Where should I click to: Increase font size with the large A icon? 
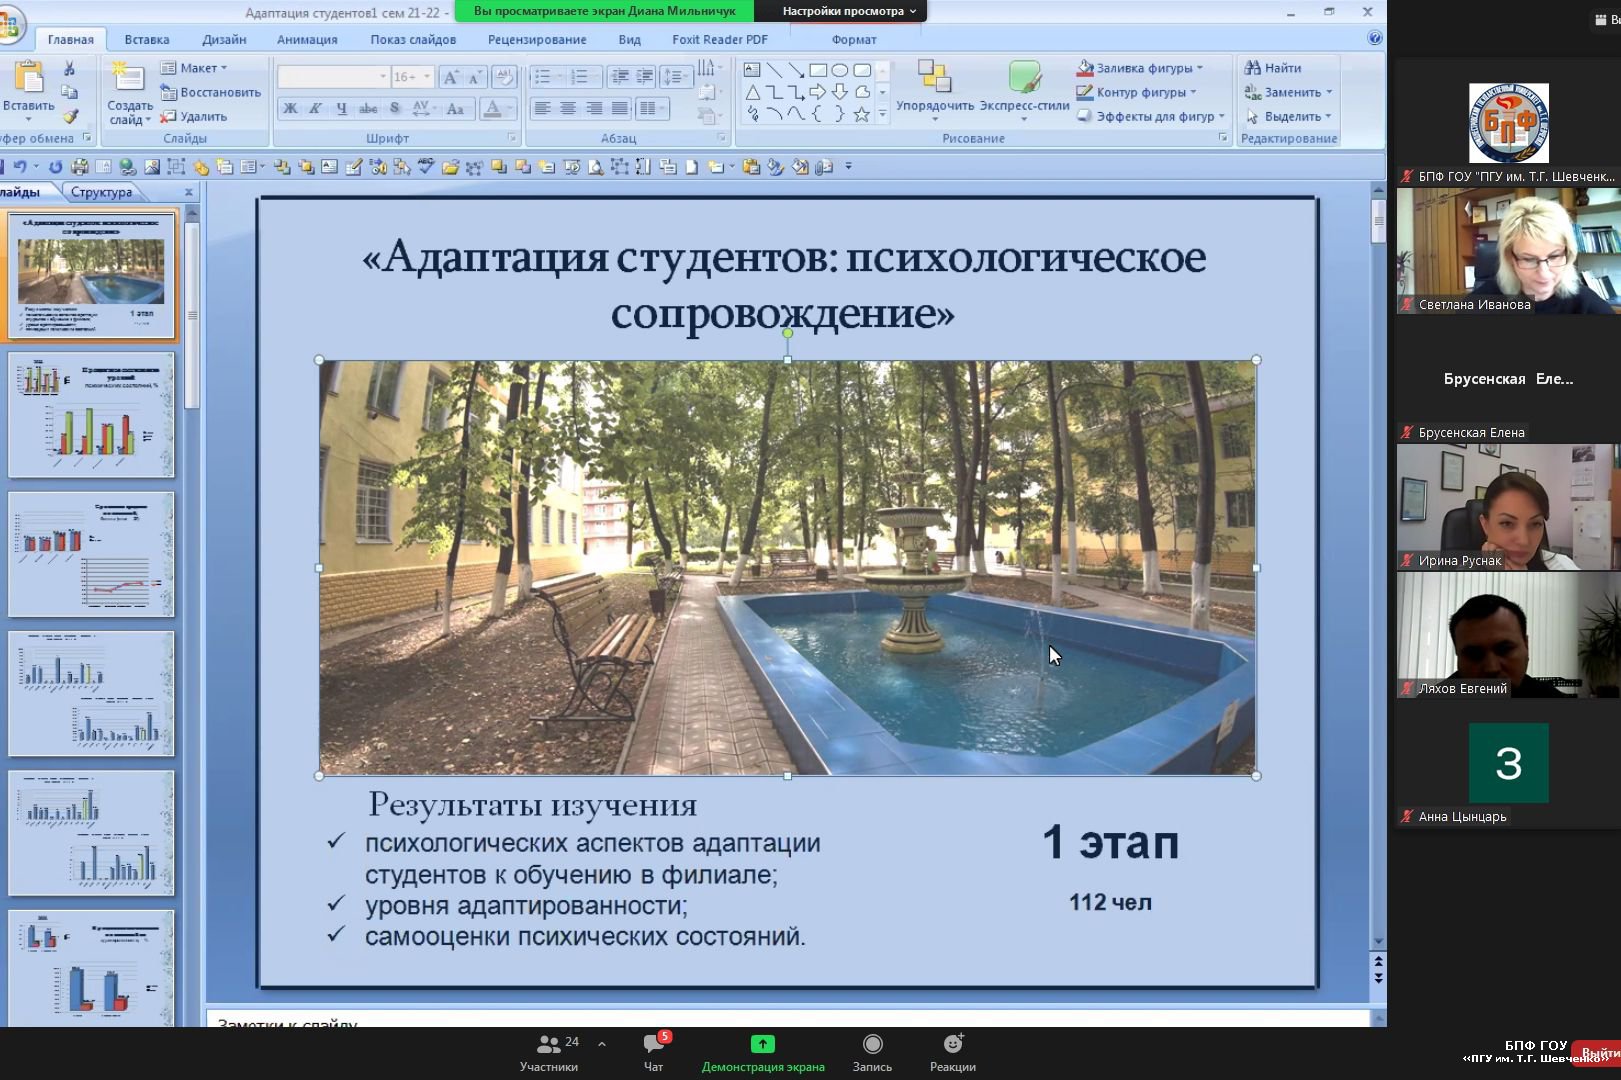[x=451, y=77]
